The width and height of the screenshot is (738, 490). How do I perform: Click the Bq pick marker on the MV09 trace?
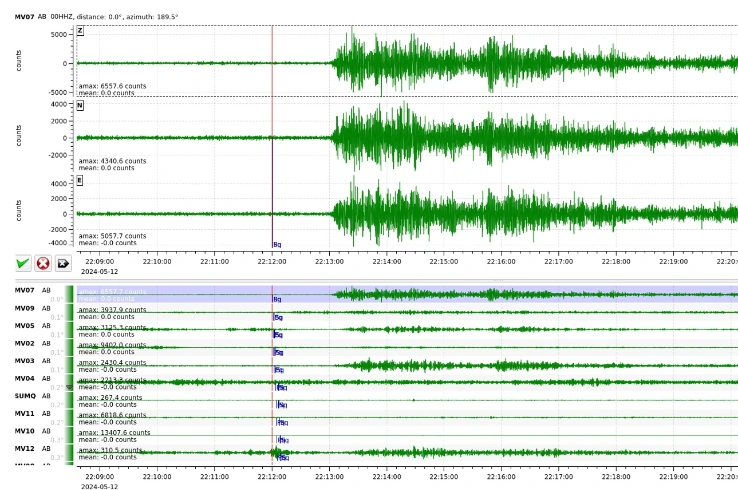coord(278,317)
